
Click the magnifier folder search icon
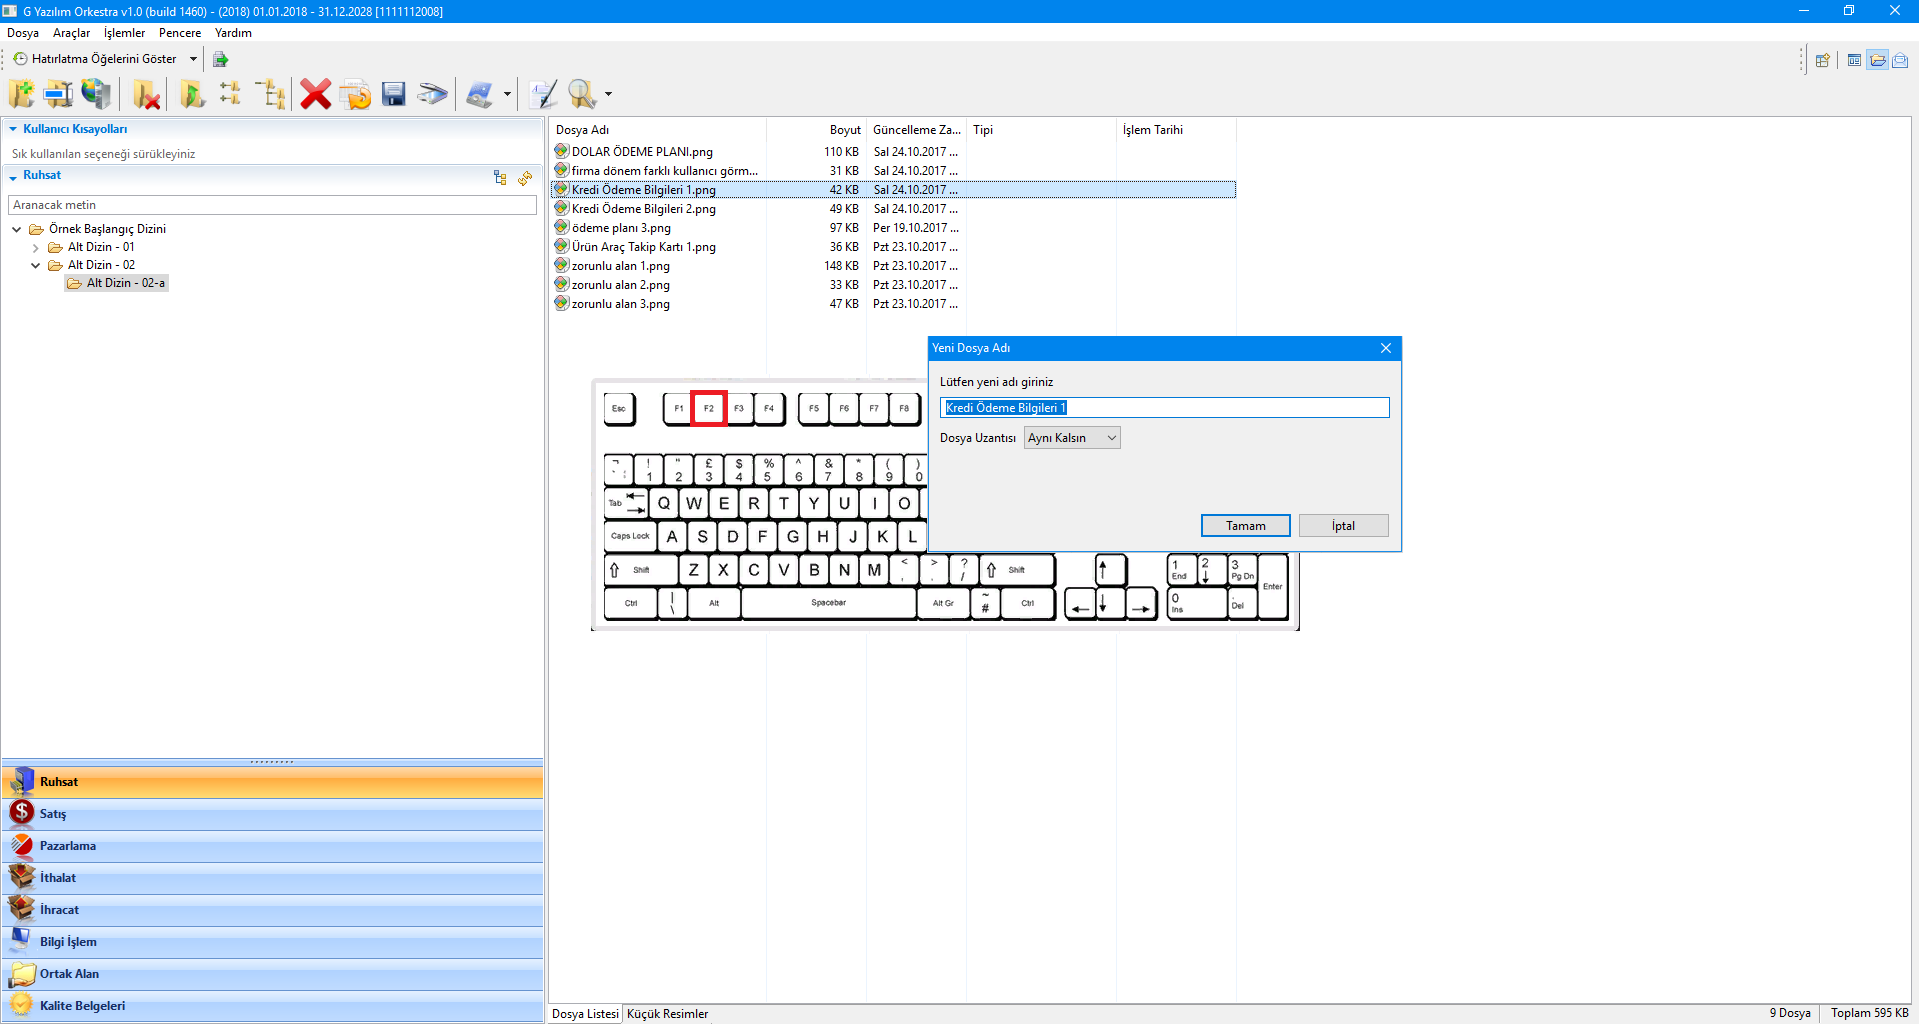pos(582,94)
